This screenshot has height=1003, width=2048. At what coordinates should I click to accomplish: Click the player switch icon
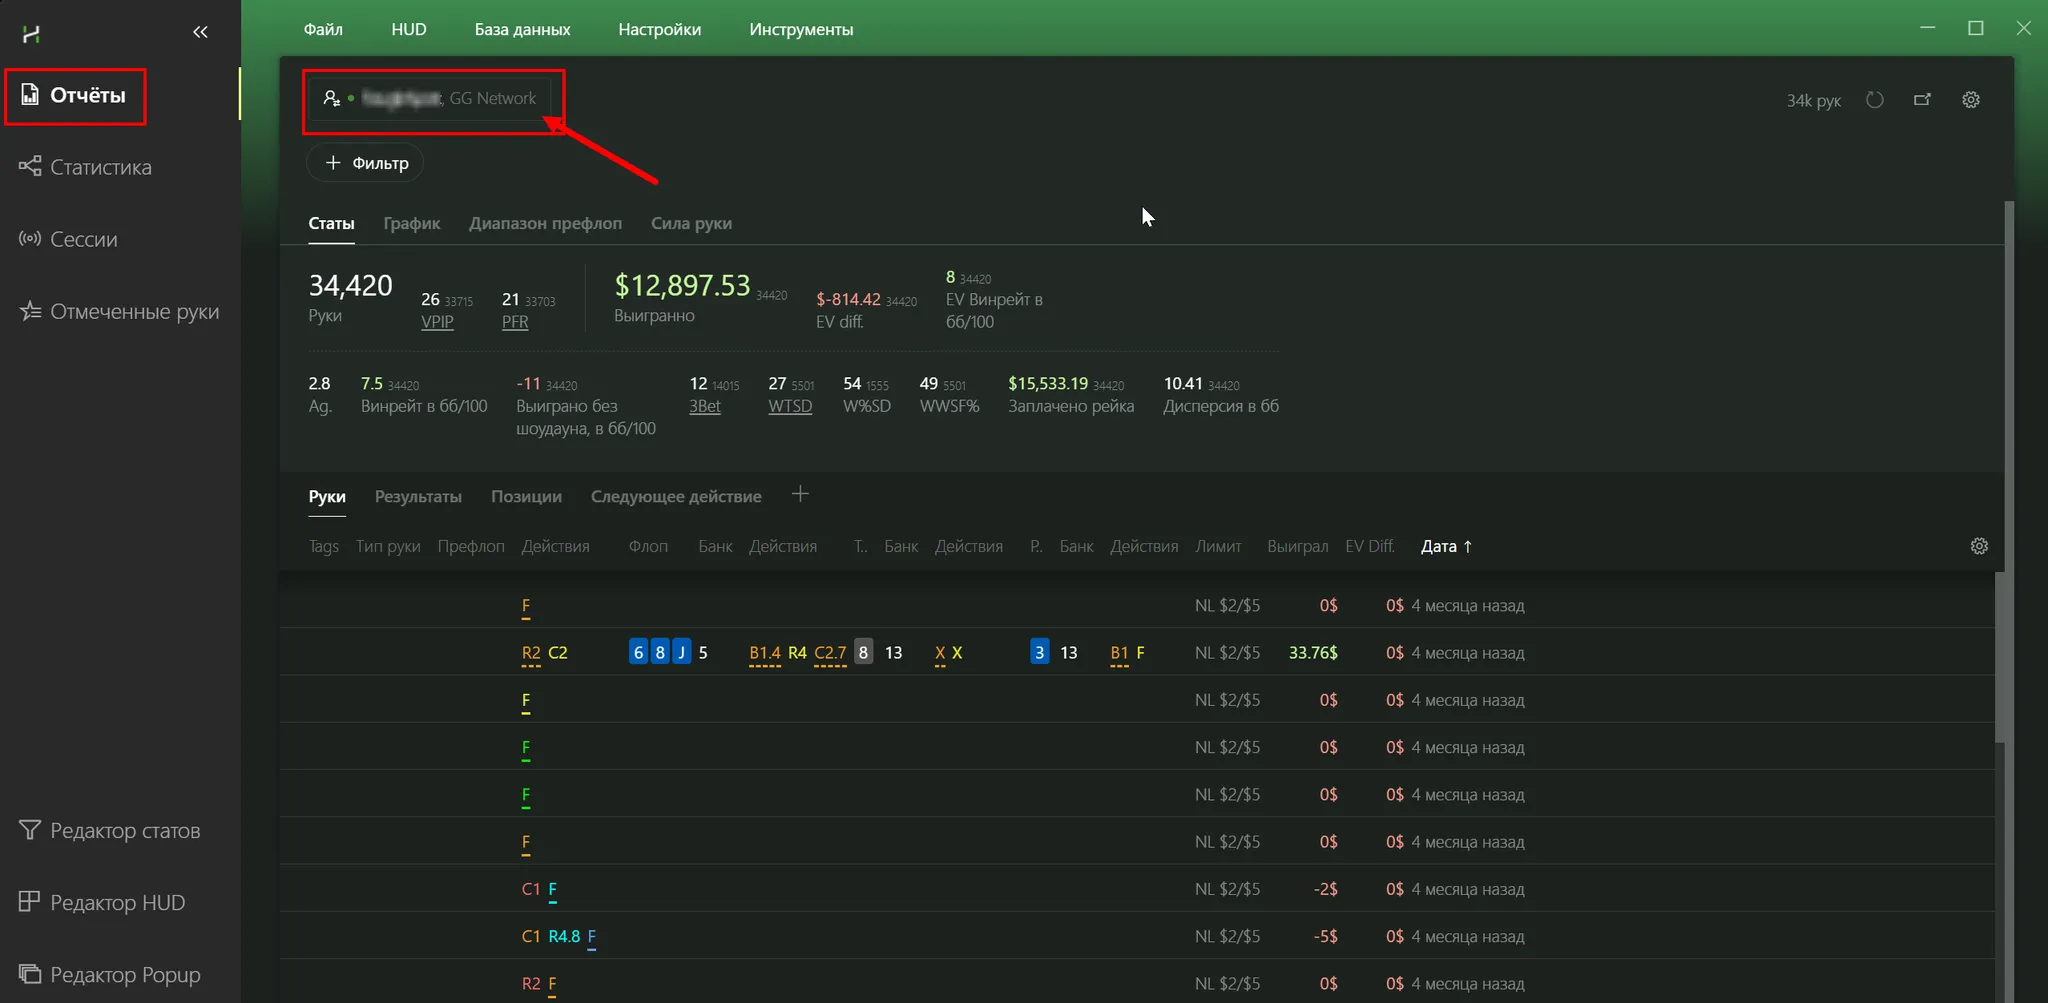331,98
